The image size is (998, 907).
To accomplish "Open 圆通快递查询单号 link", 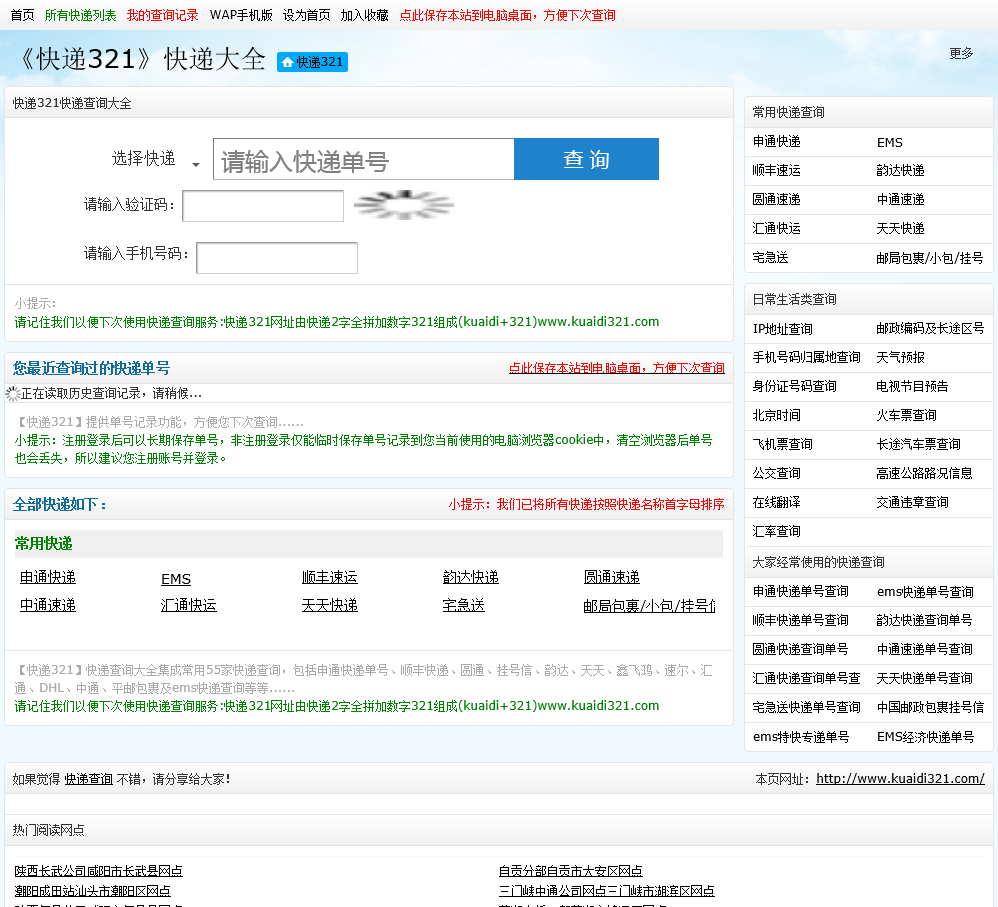I will pos(800,649).
